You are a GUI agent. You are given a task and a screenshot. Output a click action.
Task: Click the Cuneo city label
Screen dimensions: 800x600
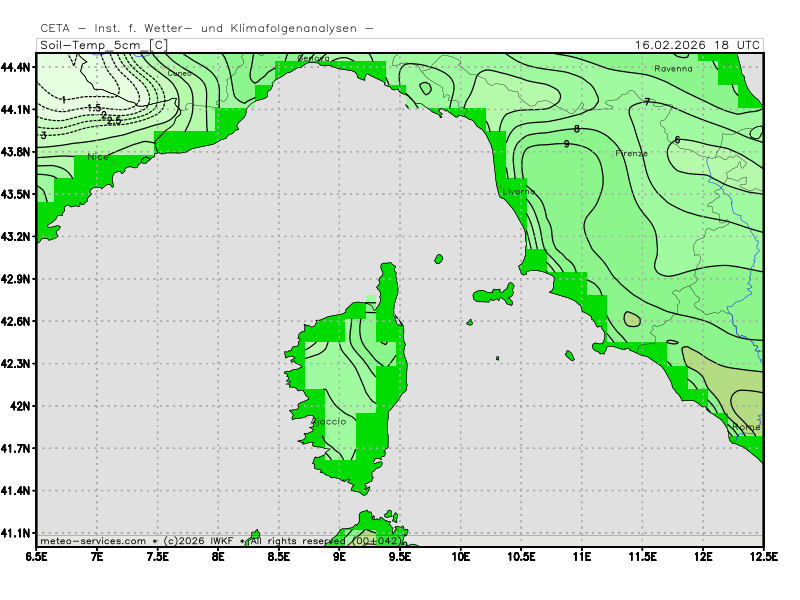point(180,73)
